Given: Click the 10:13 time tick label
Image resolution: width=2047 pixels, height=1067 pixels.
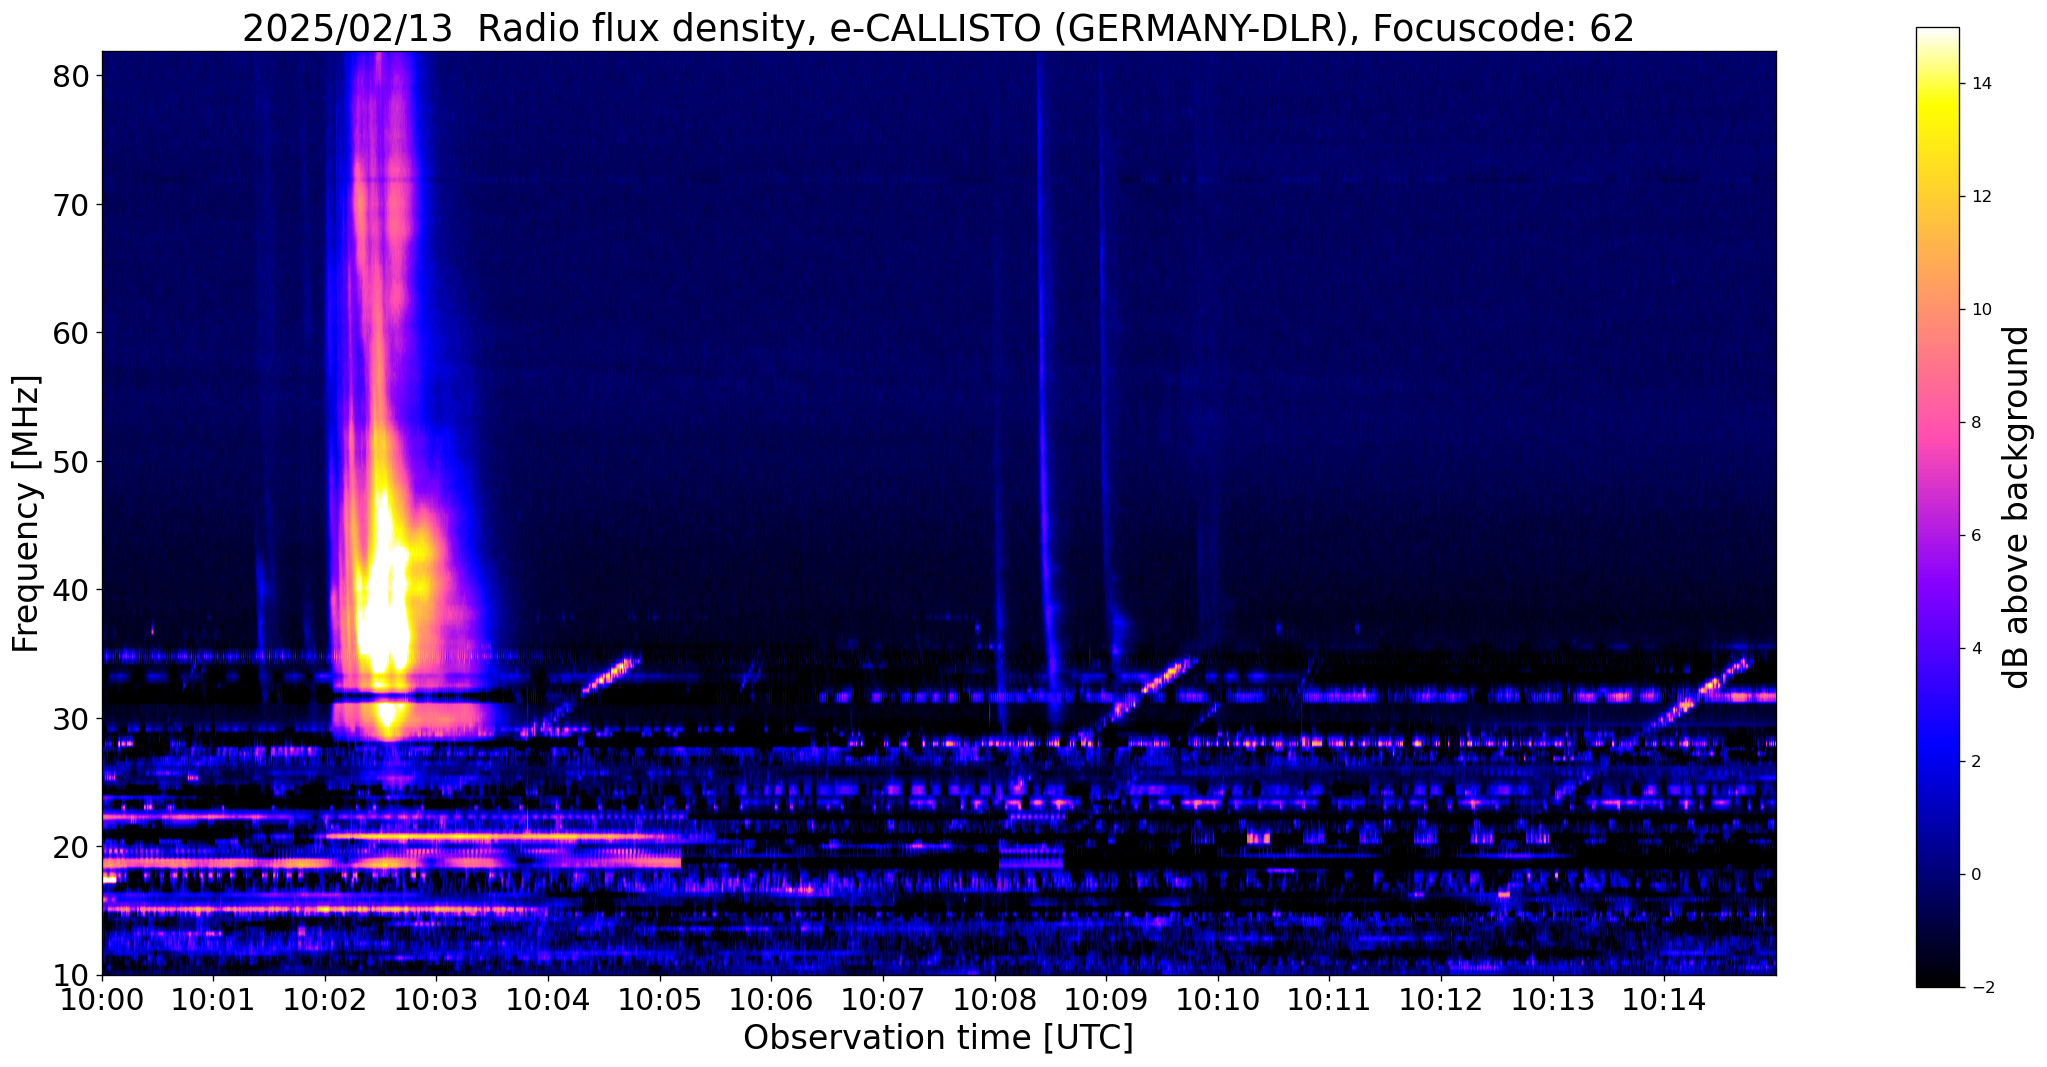Looking at the screenshot, I should pos(1553,1000).
